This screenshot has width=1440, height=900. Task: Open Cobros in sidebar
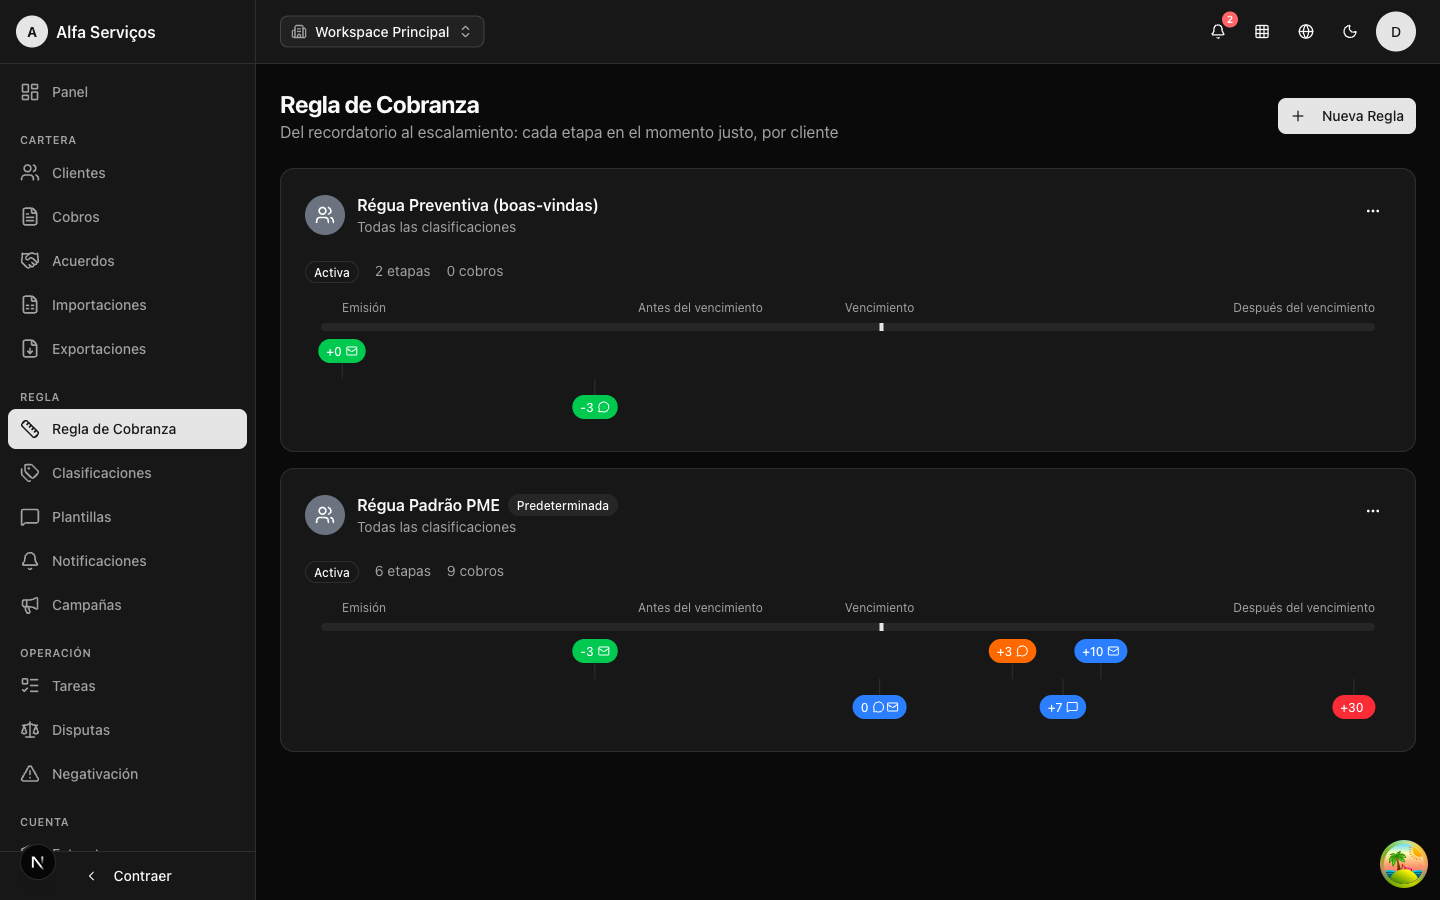pyautogui.click(x=127, y=217)
